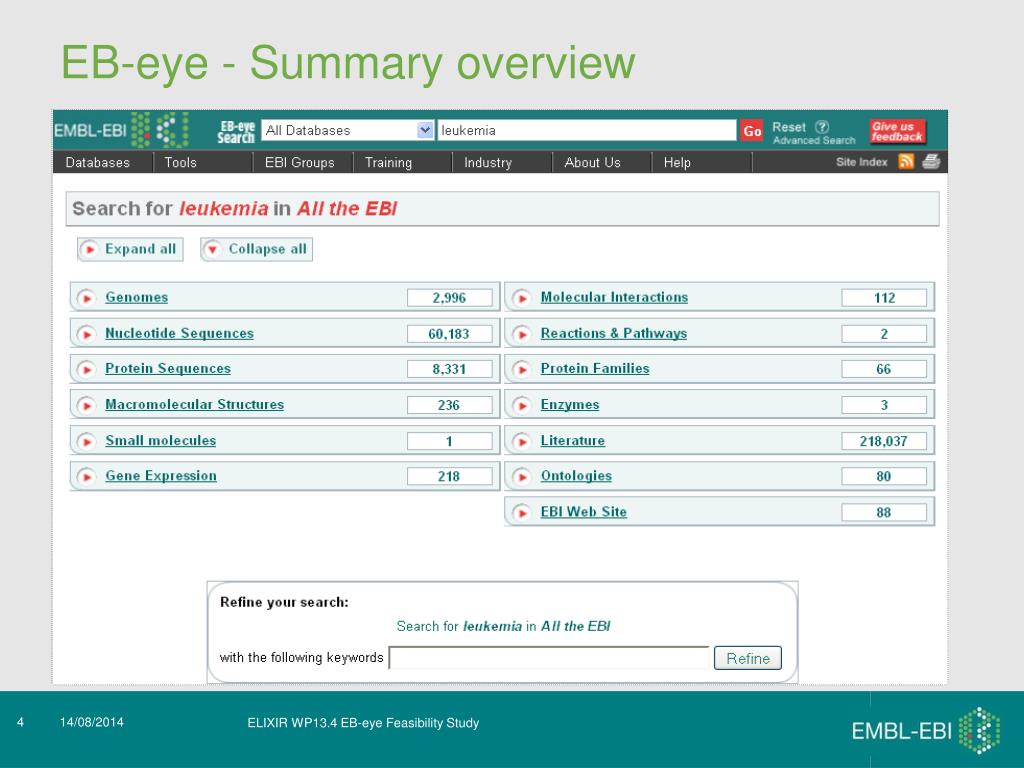This screenshot has height=768, width=1024.
Task: Click the red arrow beside Literature
Action: click(521, 441)
